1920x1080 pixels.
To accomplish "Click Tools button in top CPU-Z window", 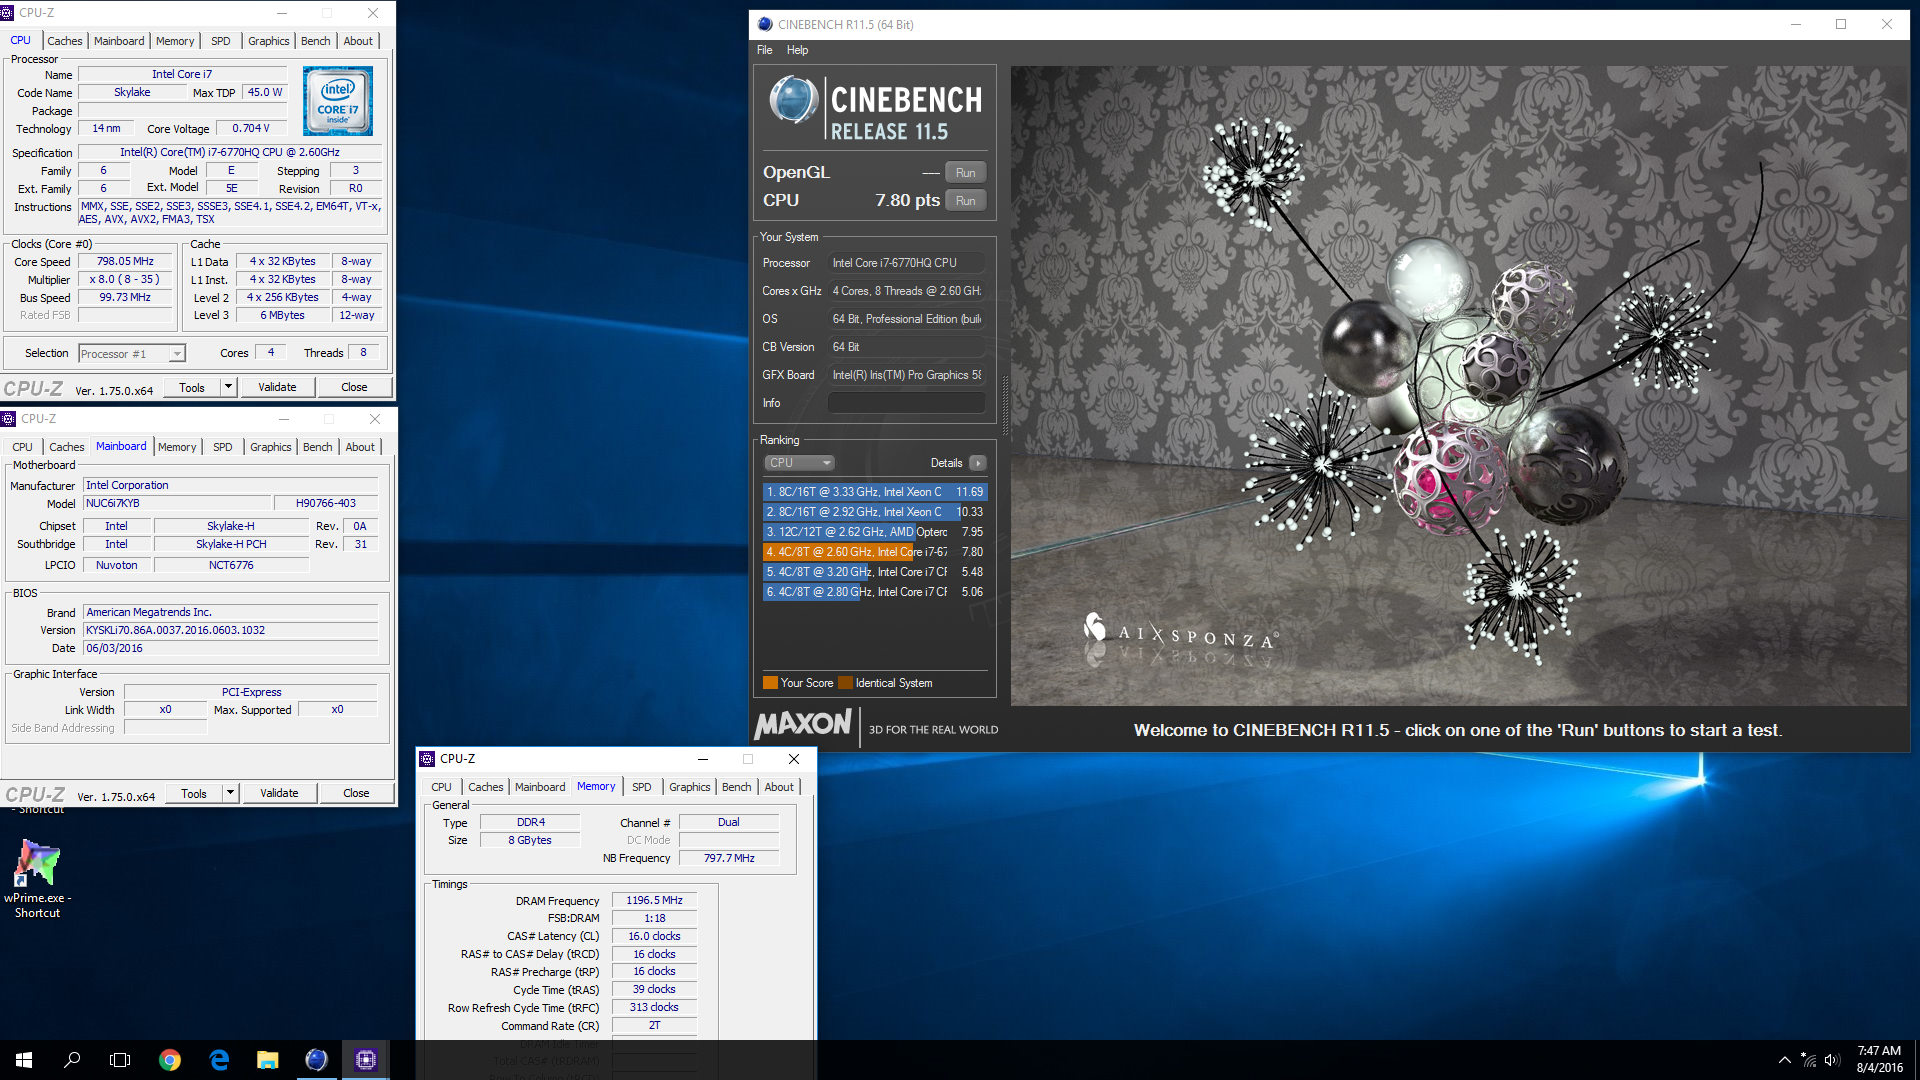I will pos(192,387).
